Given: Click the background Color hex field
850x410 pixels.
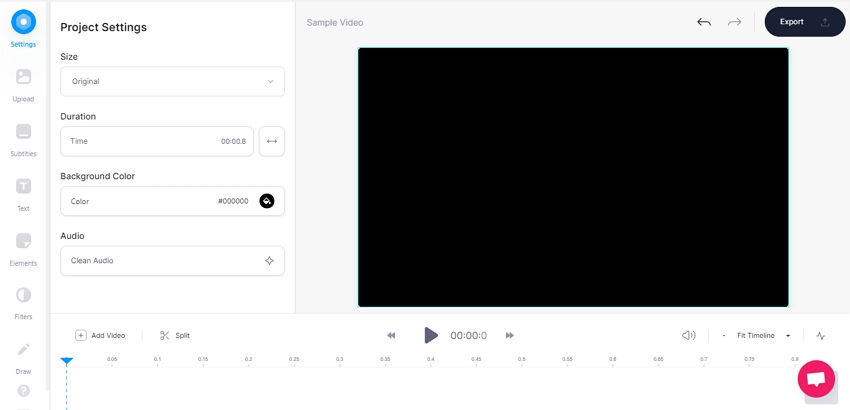Looking at the screenshot, I should tap(172, 201).
